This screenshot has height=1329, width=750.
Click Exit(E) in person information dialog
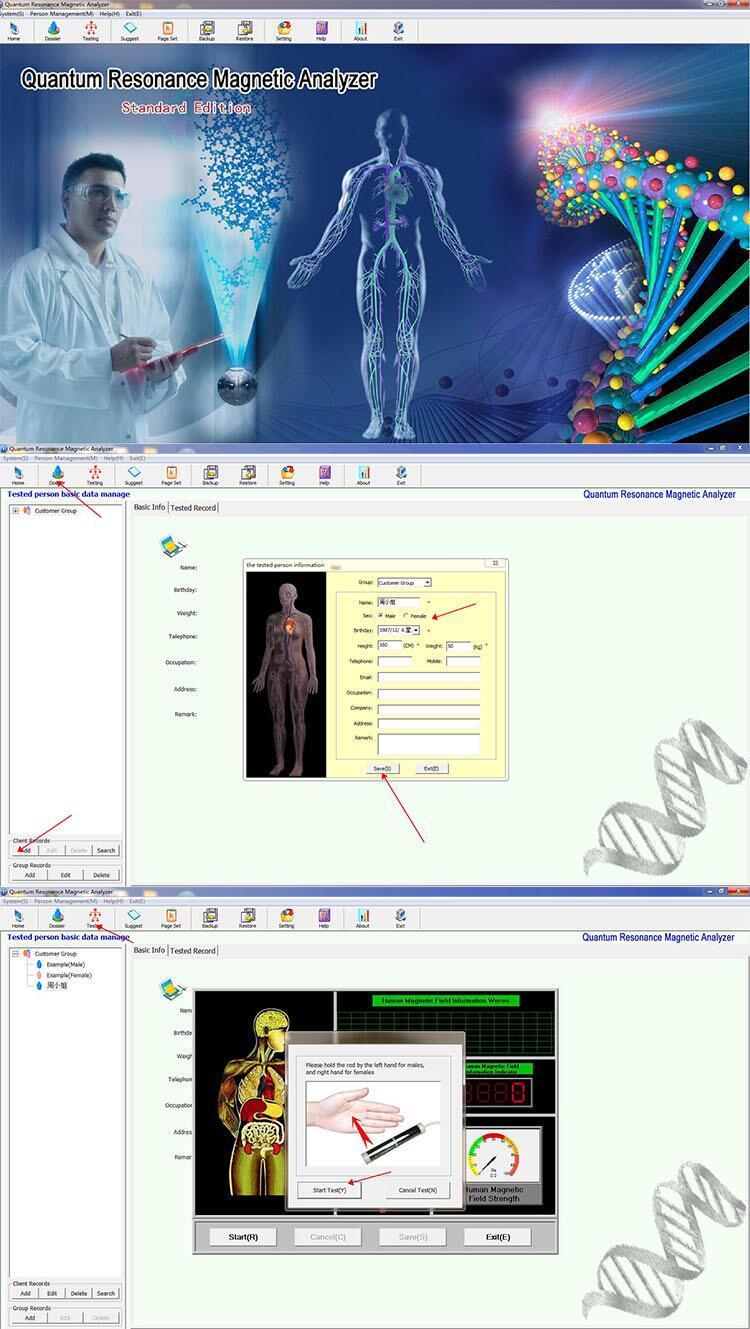tap(430, 768)
